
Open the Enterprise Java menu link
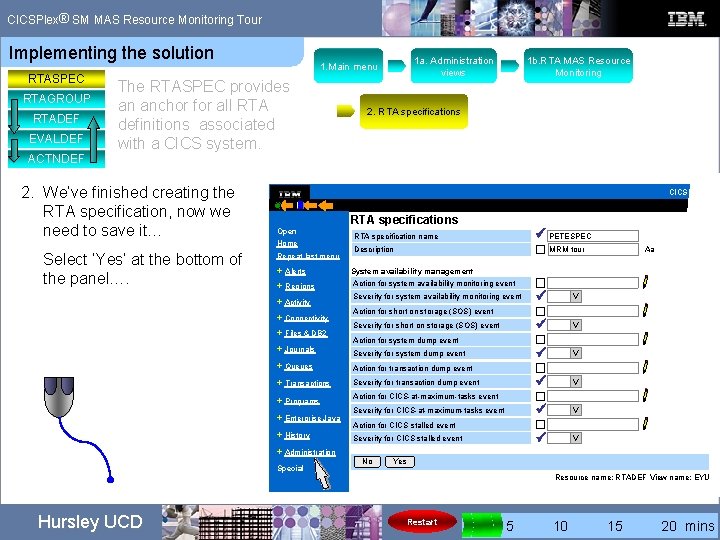click(x=312, y=418)
